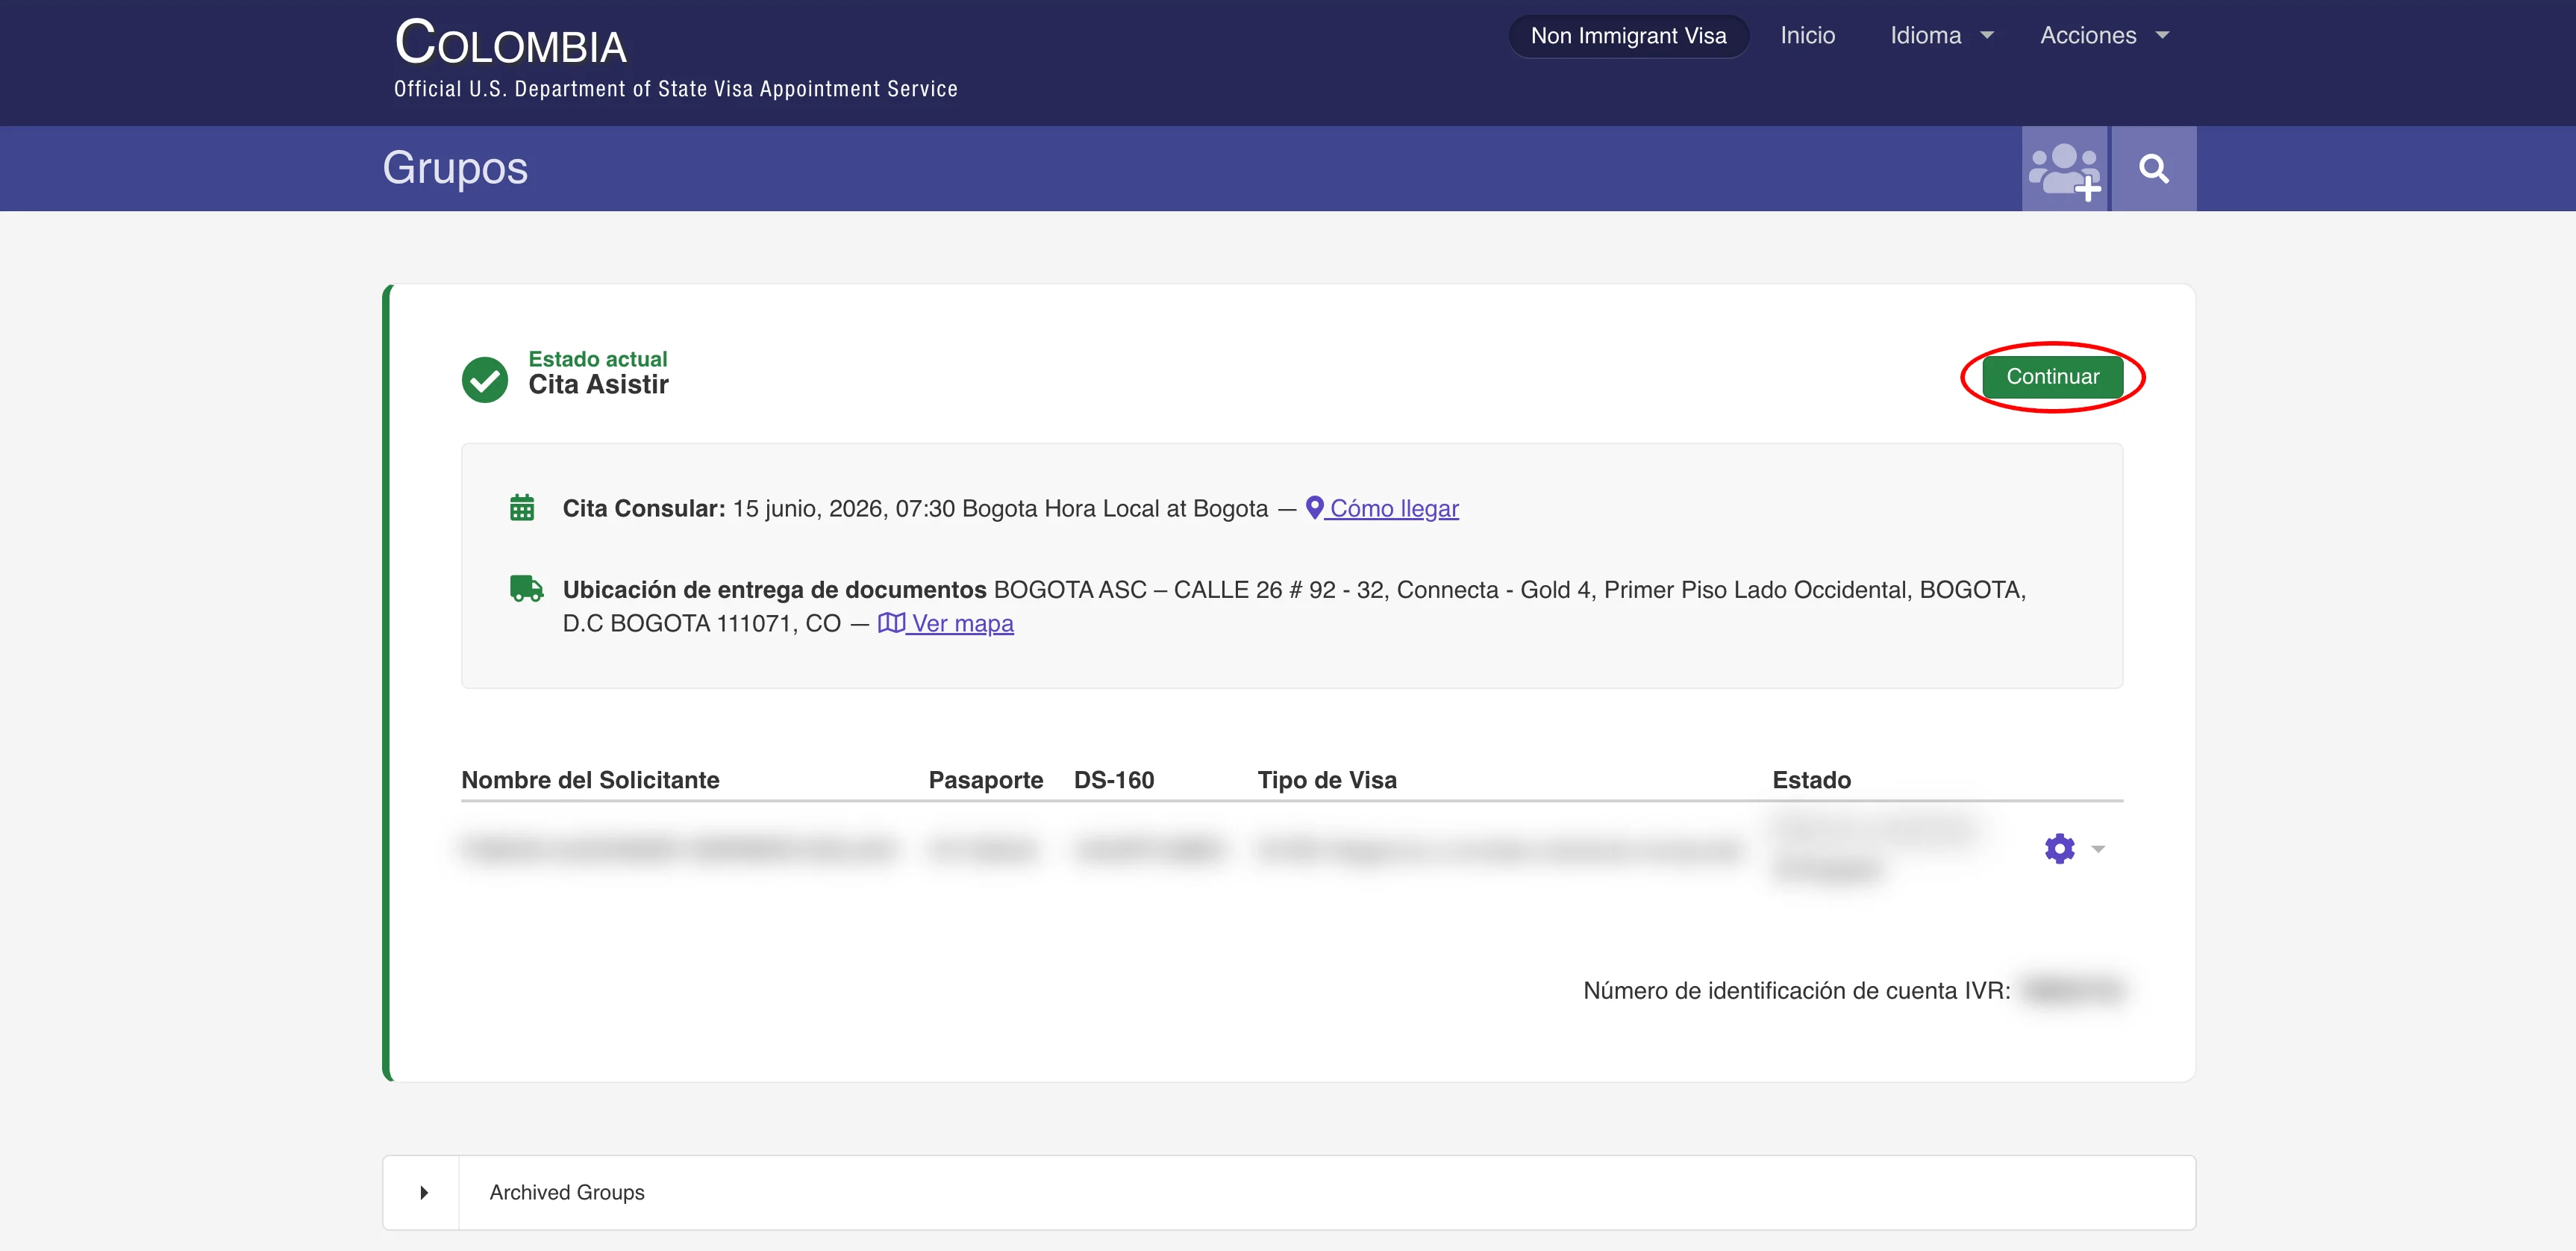Click the Archived Groups label
The width and height of the screenshot is (2576, 1251).
567,1192
